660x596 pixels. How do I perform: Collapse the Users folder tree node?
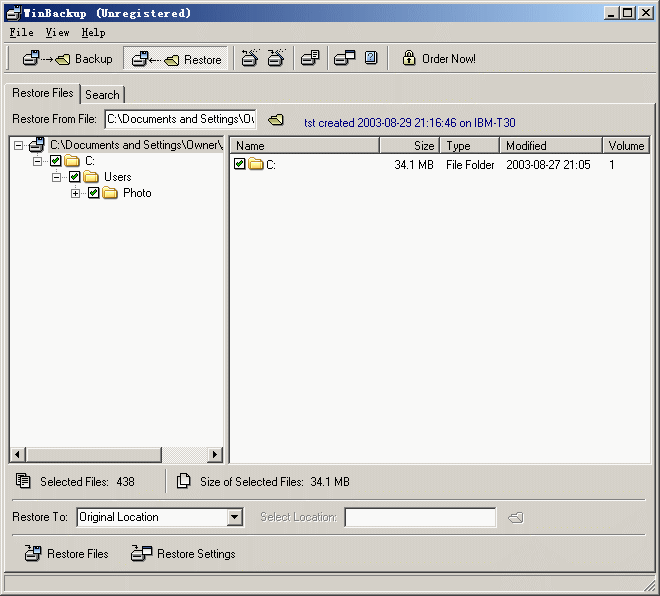point(57,177)
